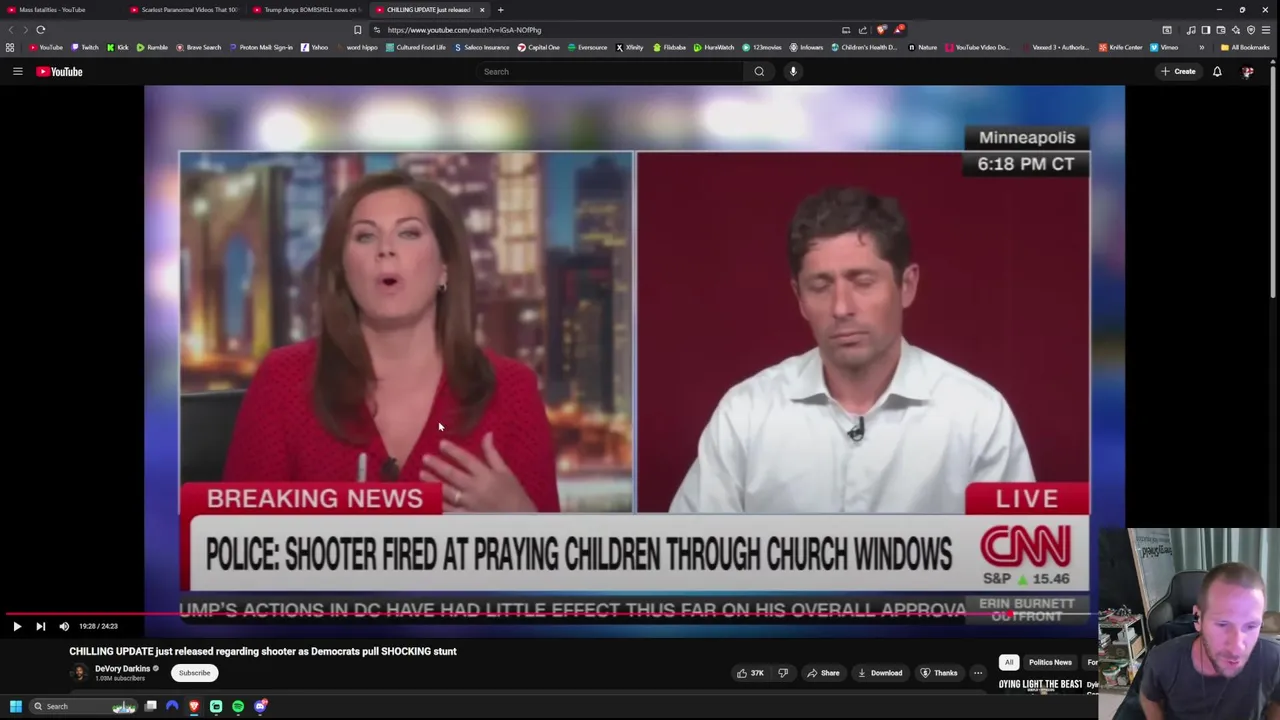Open the apps grid in bookmarks bar
The width and height of the screenshot is (1280, 720).
pos(10,47)
